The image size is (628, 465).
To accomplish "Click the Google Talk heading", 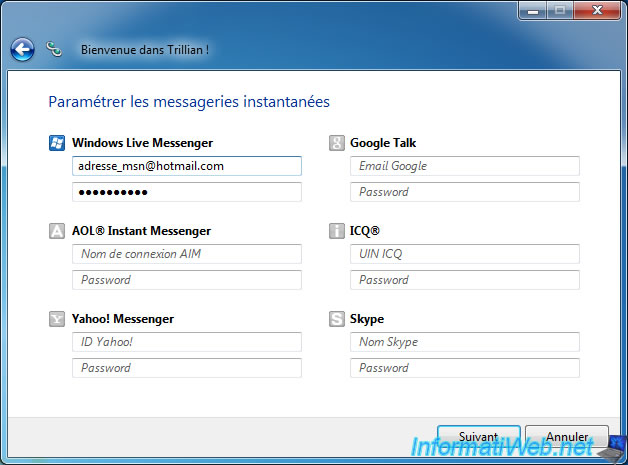I will [x=383, y=143].
